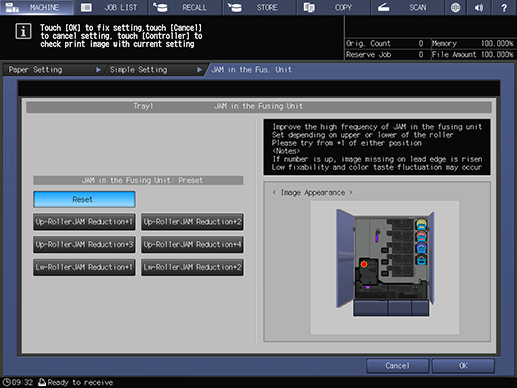This screenshot has width=517, height=388.
Task: Click the Ready to receive status icon
Action: (x=42, y=382)
